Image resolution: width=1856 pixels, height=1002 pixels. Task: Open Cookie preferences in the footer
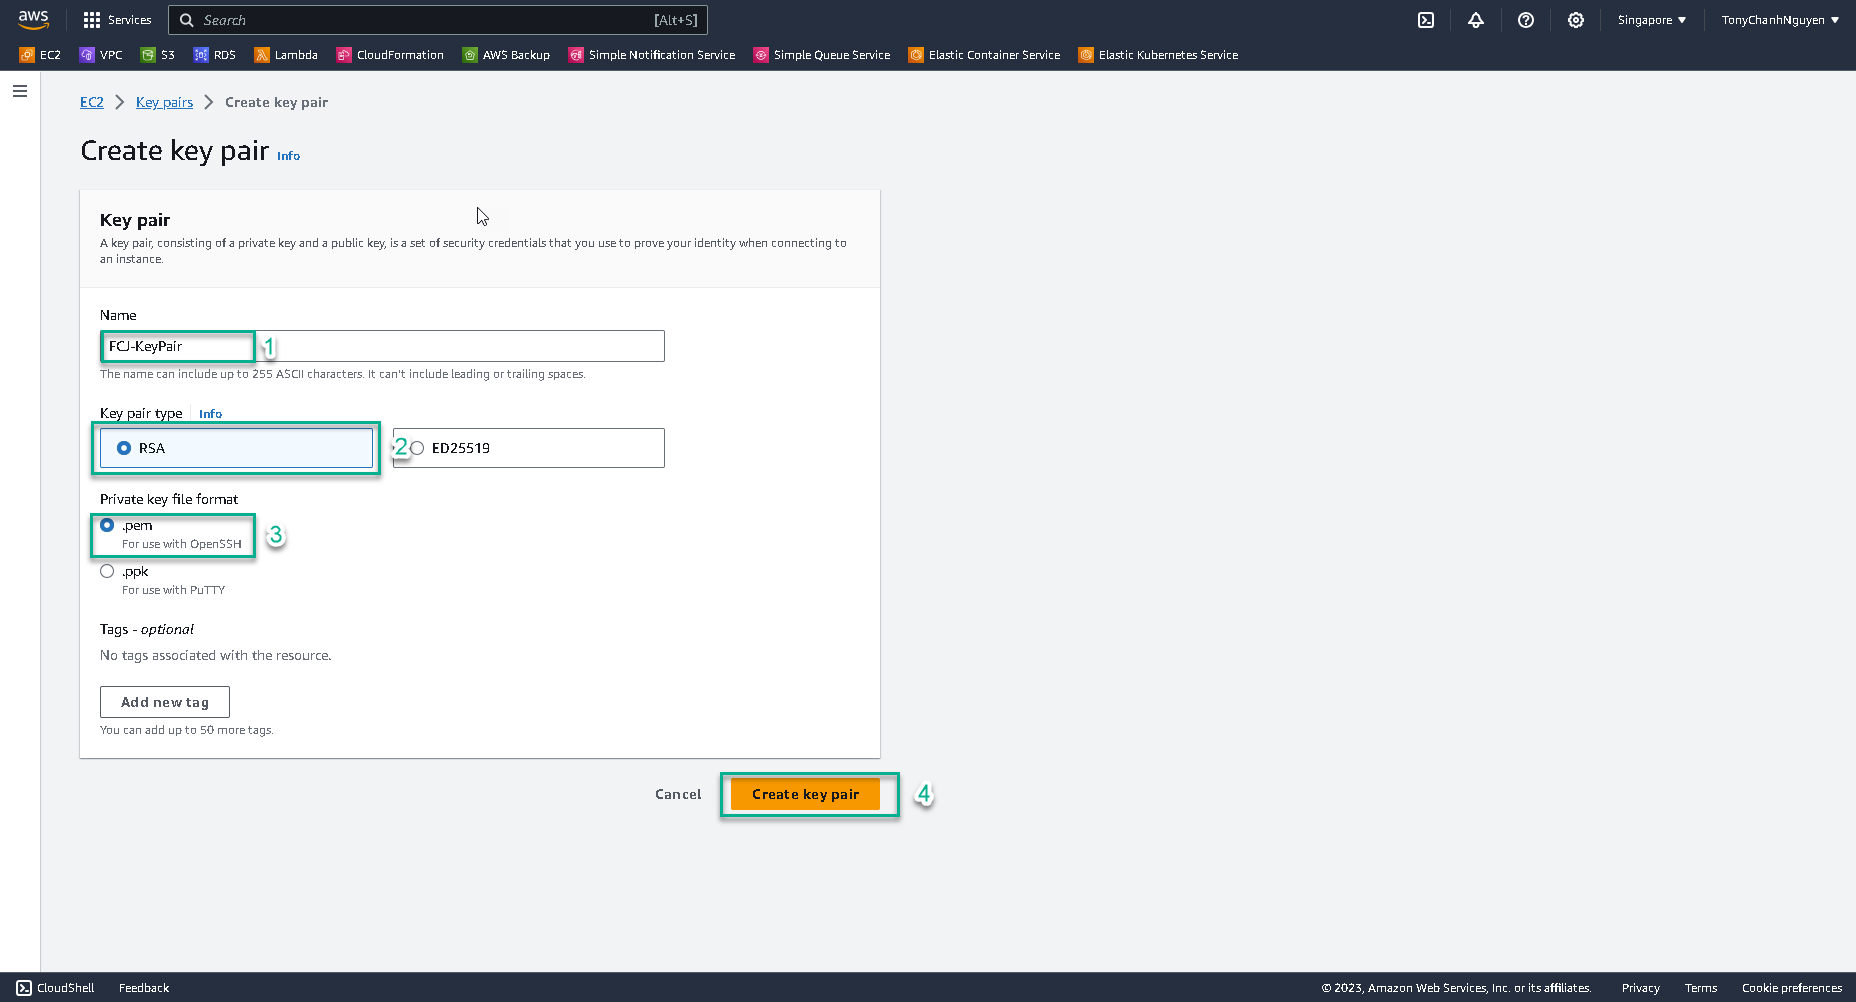tap(1791, 987)
